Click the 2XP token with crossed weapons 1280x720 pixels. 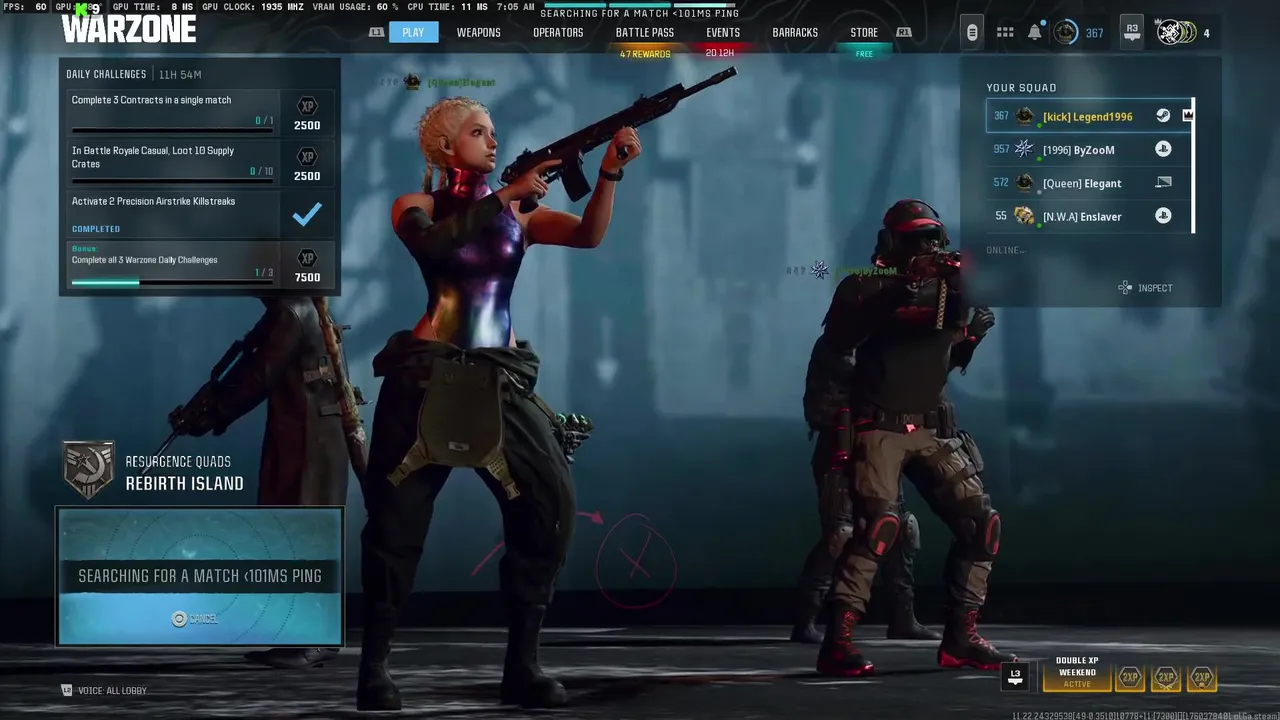[1166, 678]
